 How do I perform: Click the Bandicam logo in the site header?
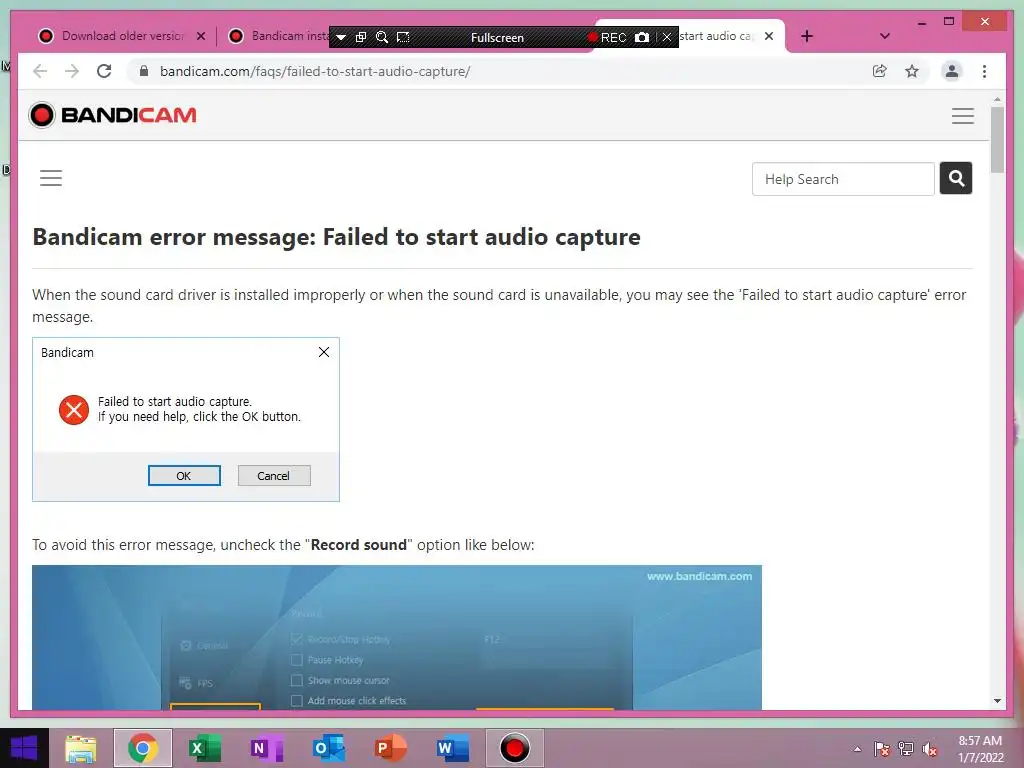pos(112,115)
